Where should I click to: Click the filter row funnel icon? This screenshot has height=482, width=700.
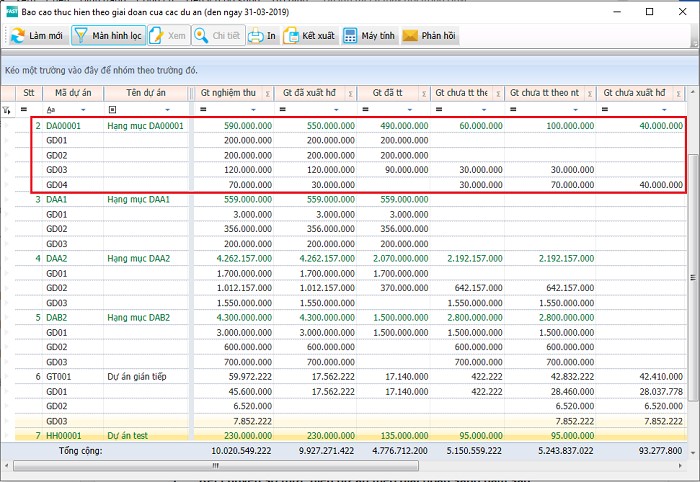click(7, 109)
